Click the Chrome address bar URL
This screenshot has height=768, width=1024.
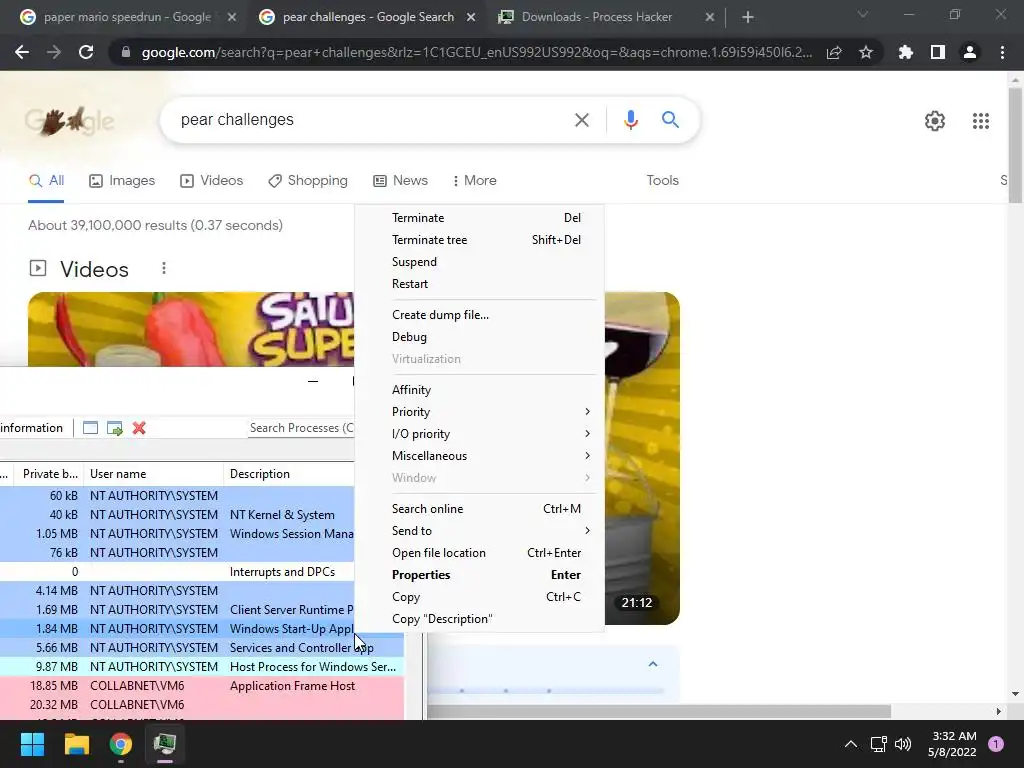coord(477,52)
